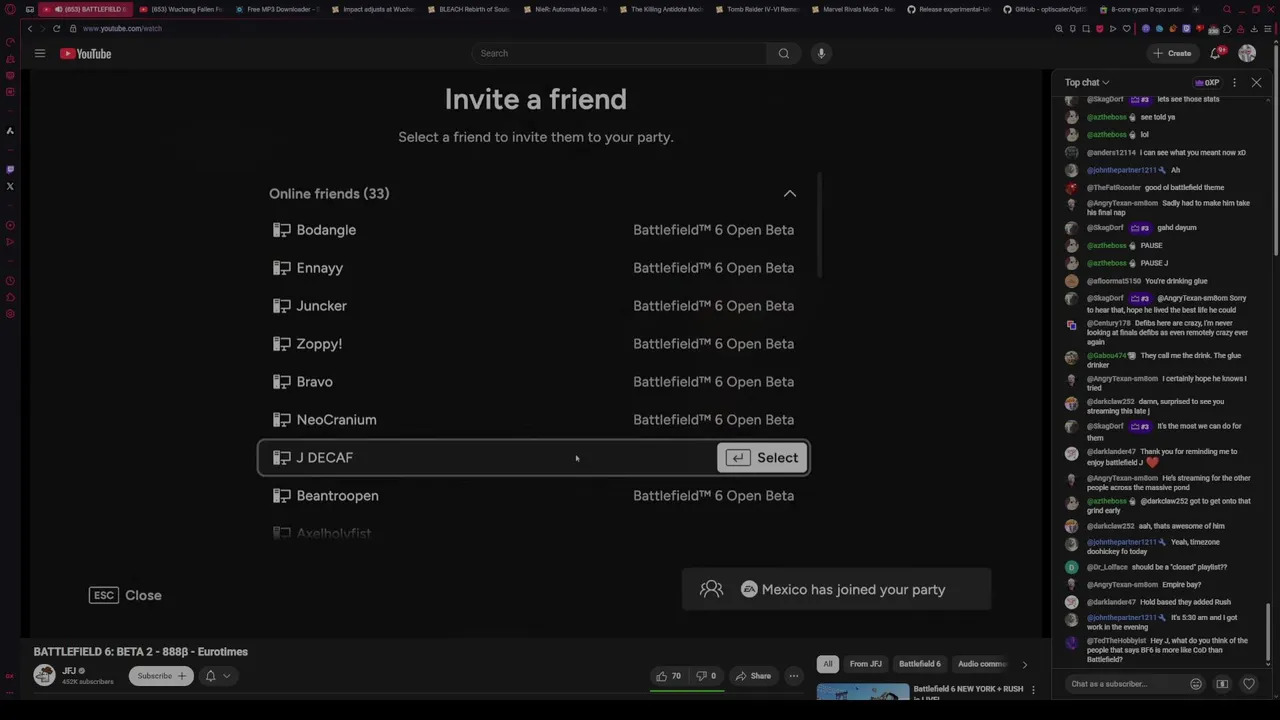Click @Dr_Lolface chat username

1107,567
